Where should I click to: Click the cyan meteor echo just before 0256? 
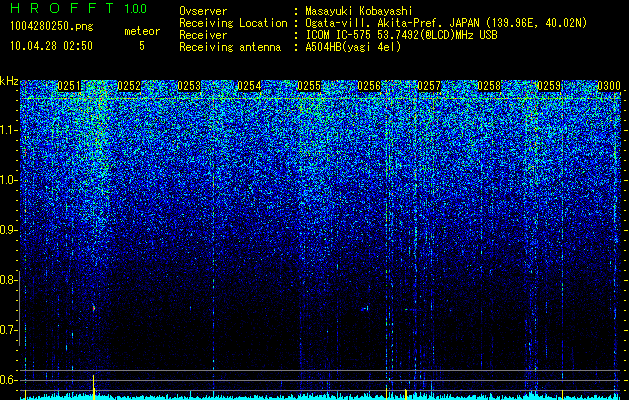tap(365, 309)
